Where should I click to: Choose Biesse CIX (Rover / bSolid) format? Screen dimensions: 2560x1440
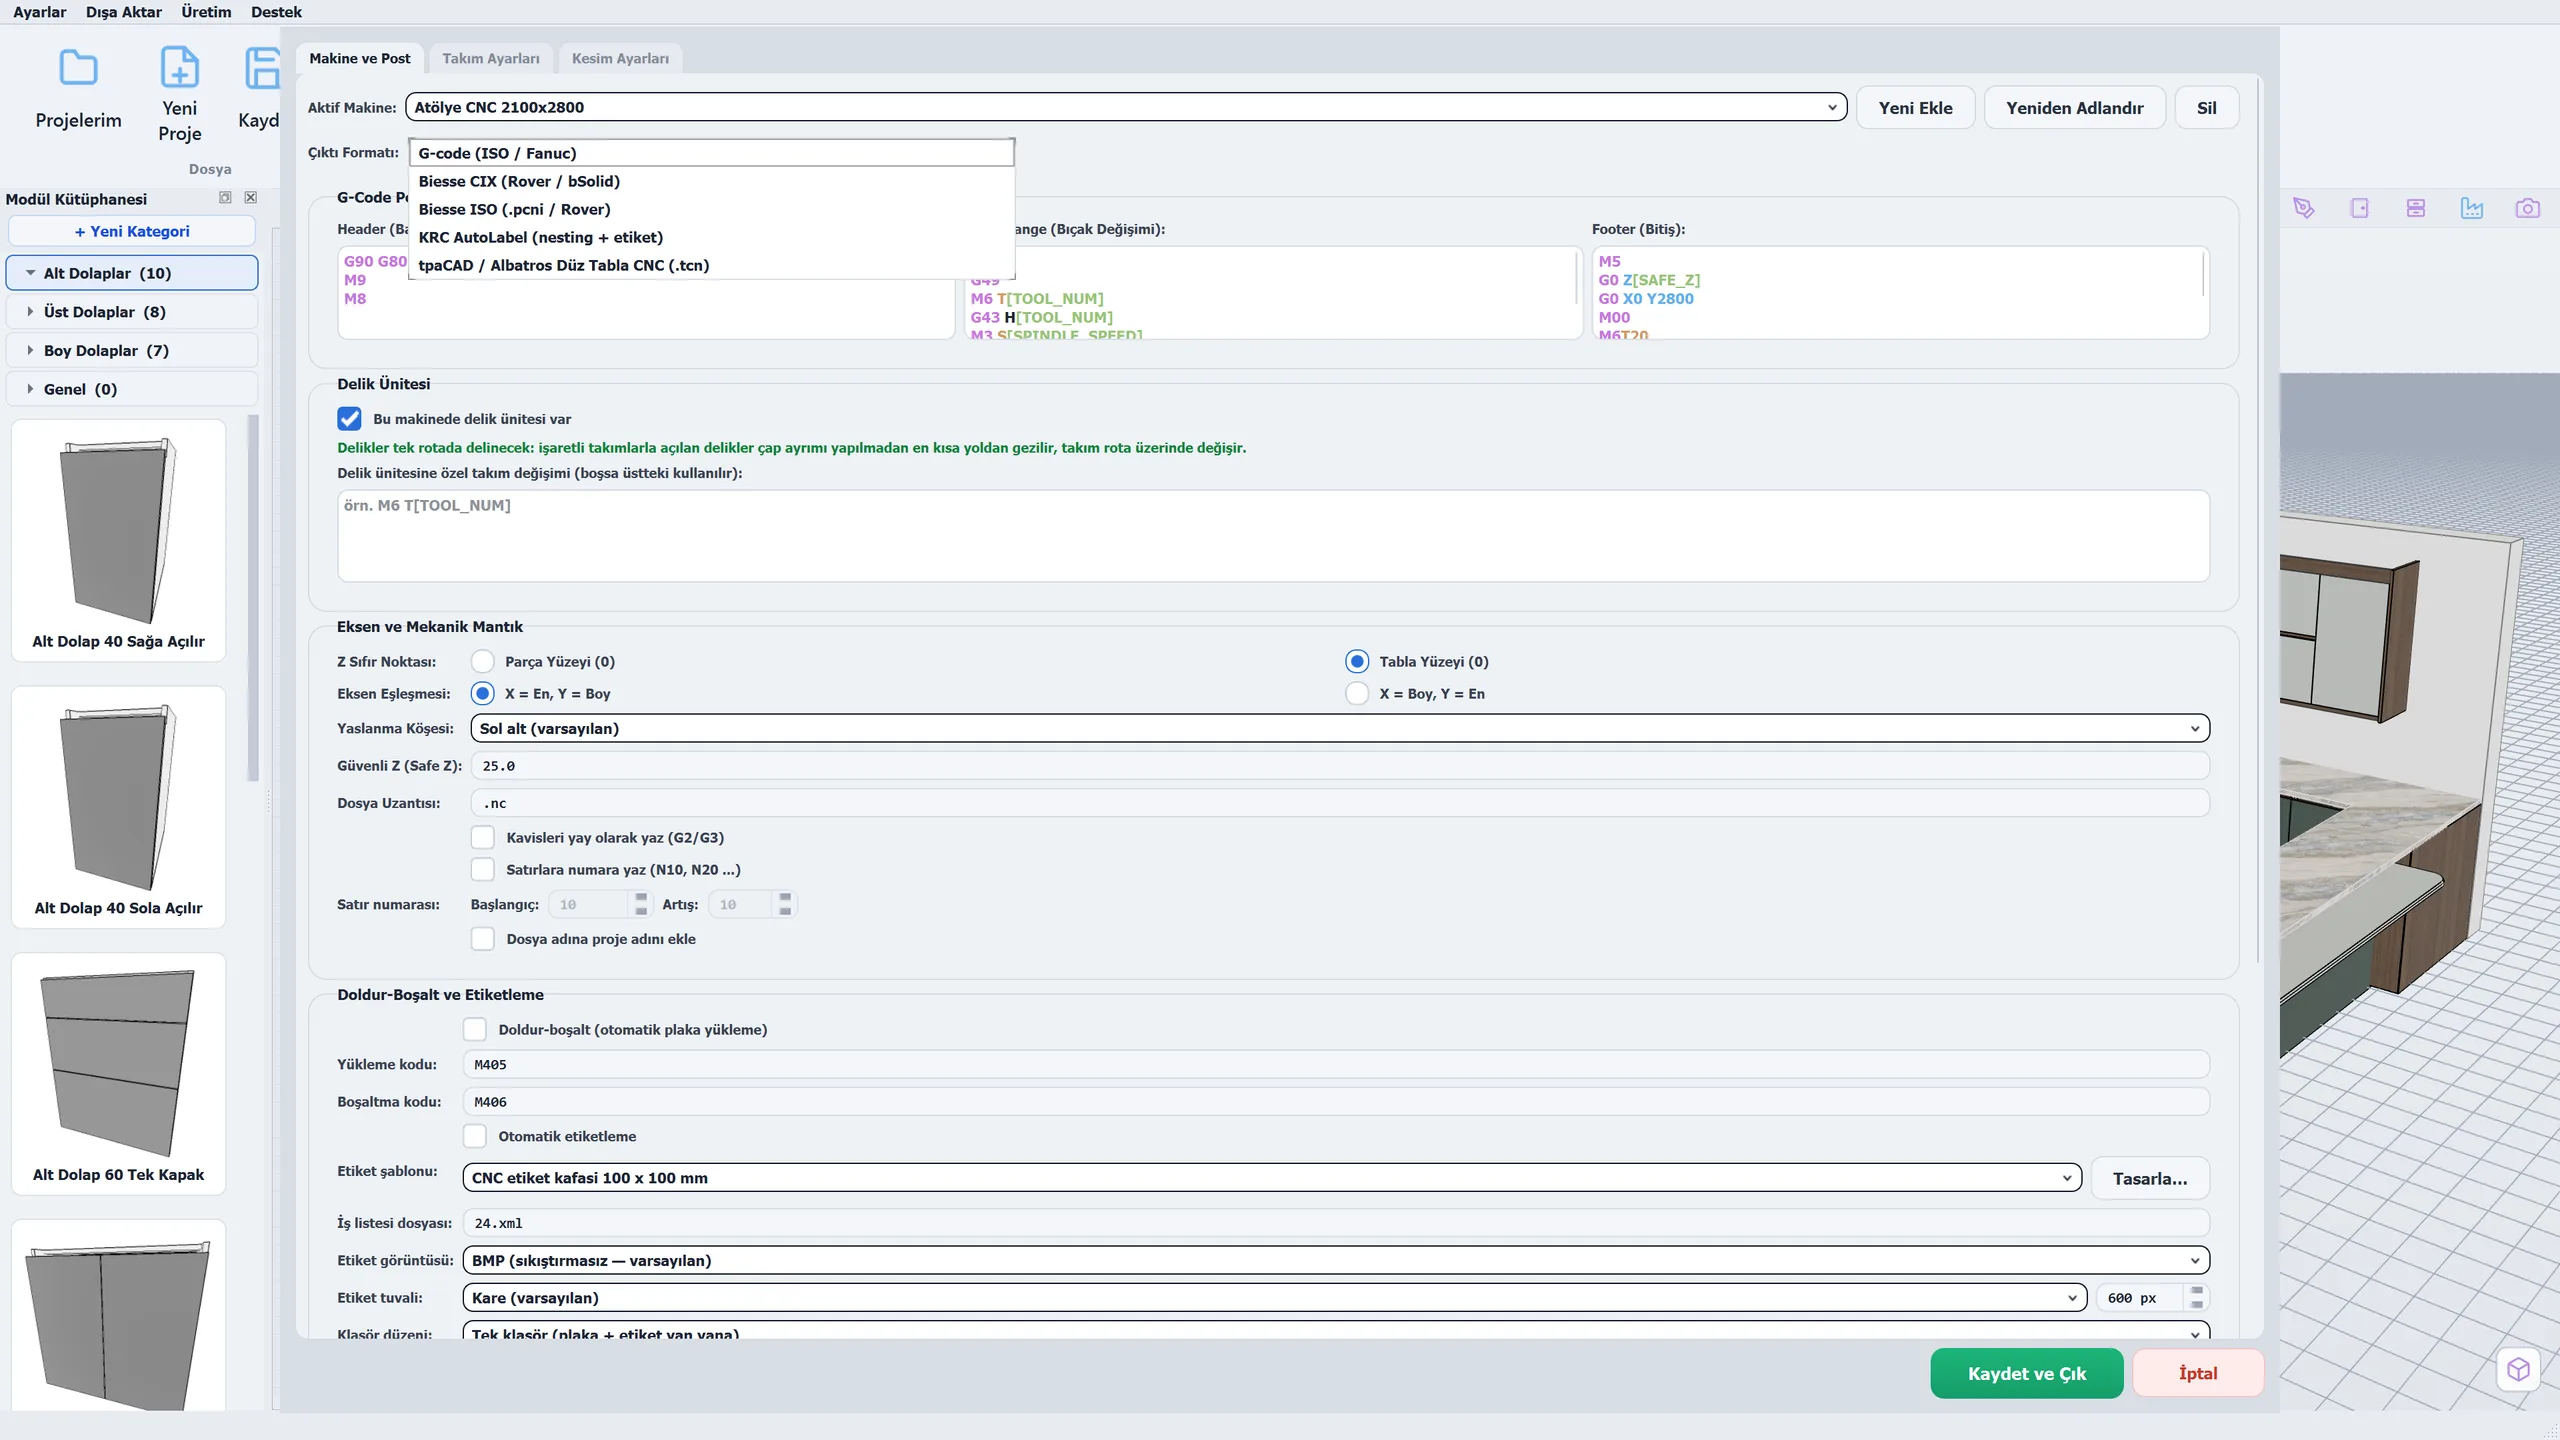click(x=712, y=181)
